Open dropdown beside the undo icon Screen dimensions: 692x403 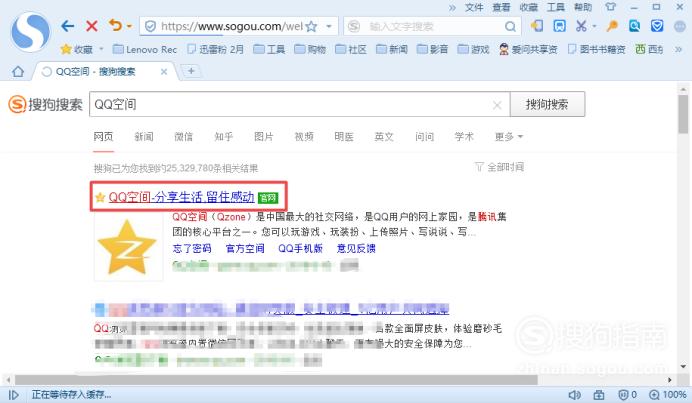129,26
